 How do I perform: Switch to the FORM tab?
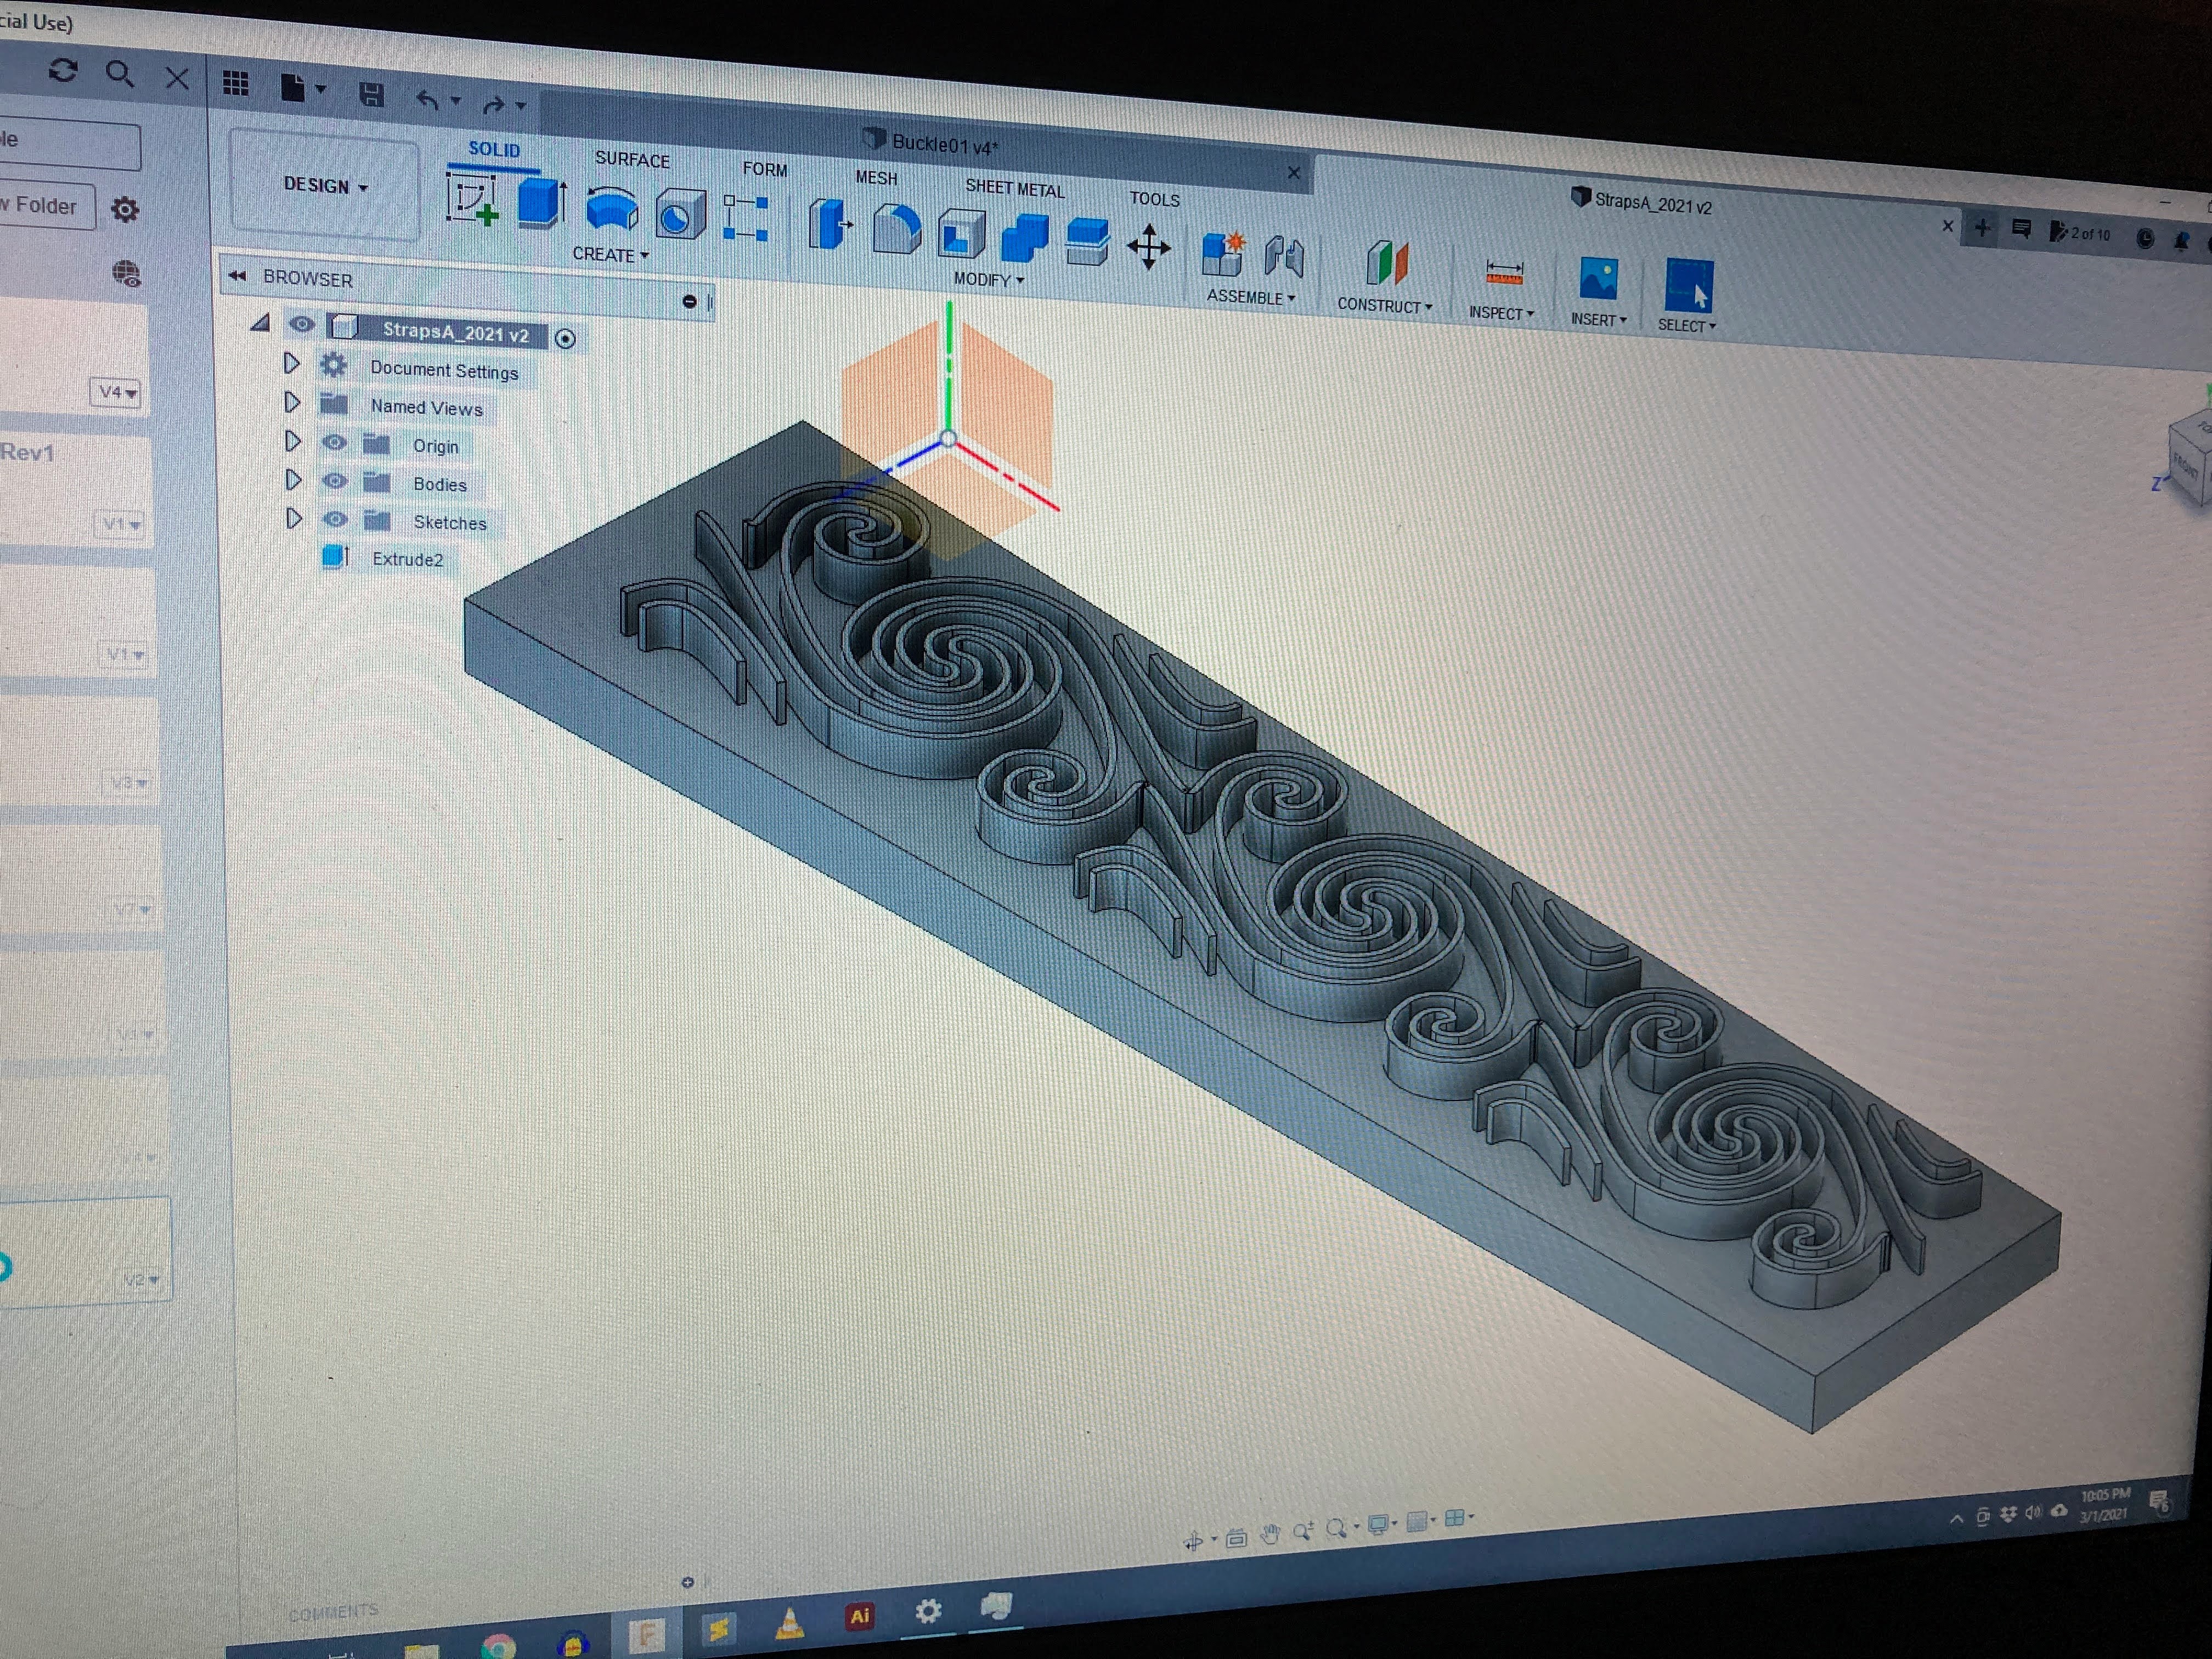(765, 169)
